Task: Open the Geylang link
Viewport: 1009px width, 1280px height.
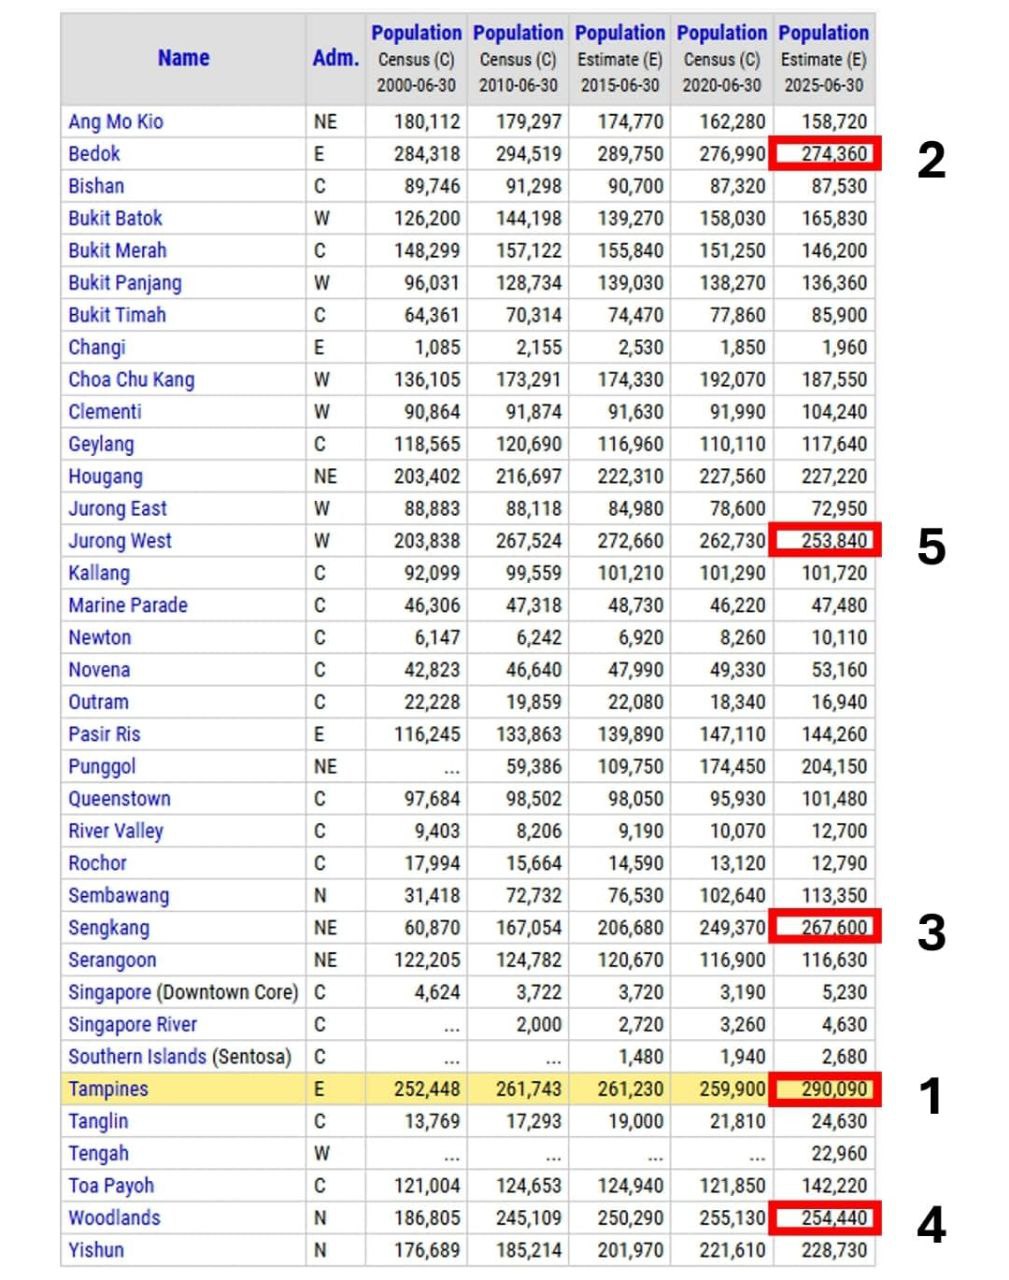Action: coord(101,444)
